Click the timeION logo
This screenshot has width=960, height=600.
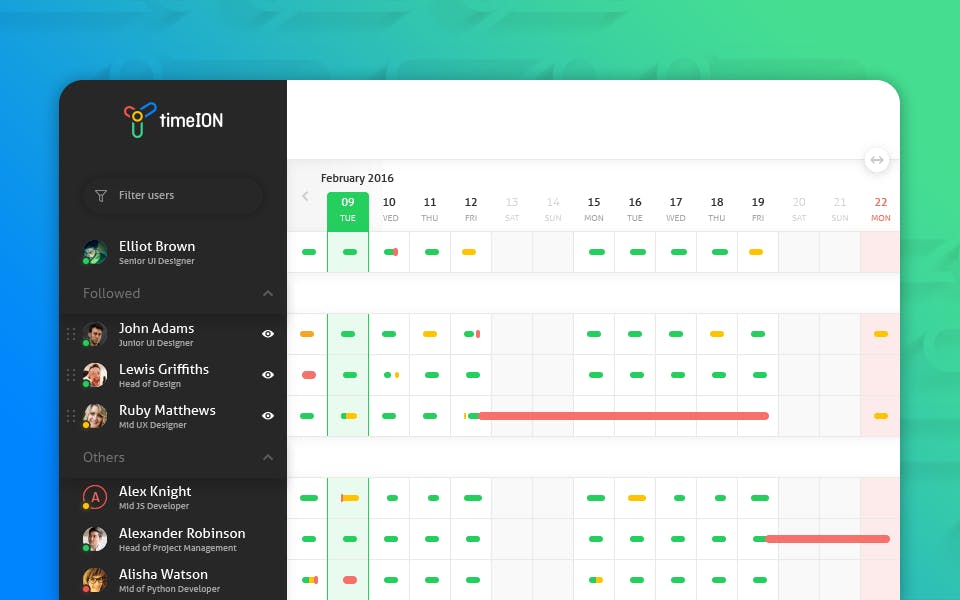point(173,119)
